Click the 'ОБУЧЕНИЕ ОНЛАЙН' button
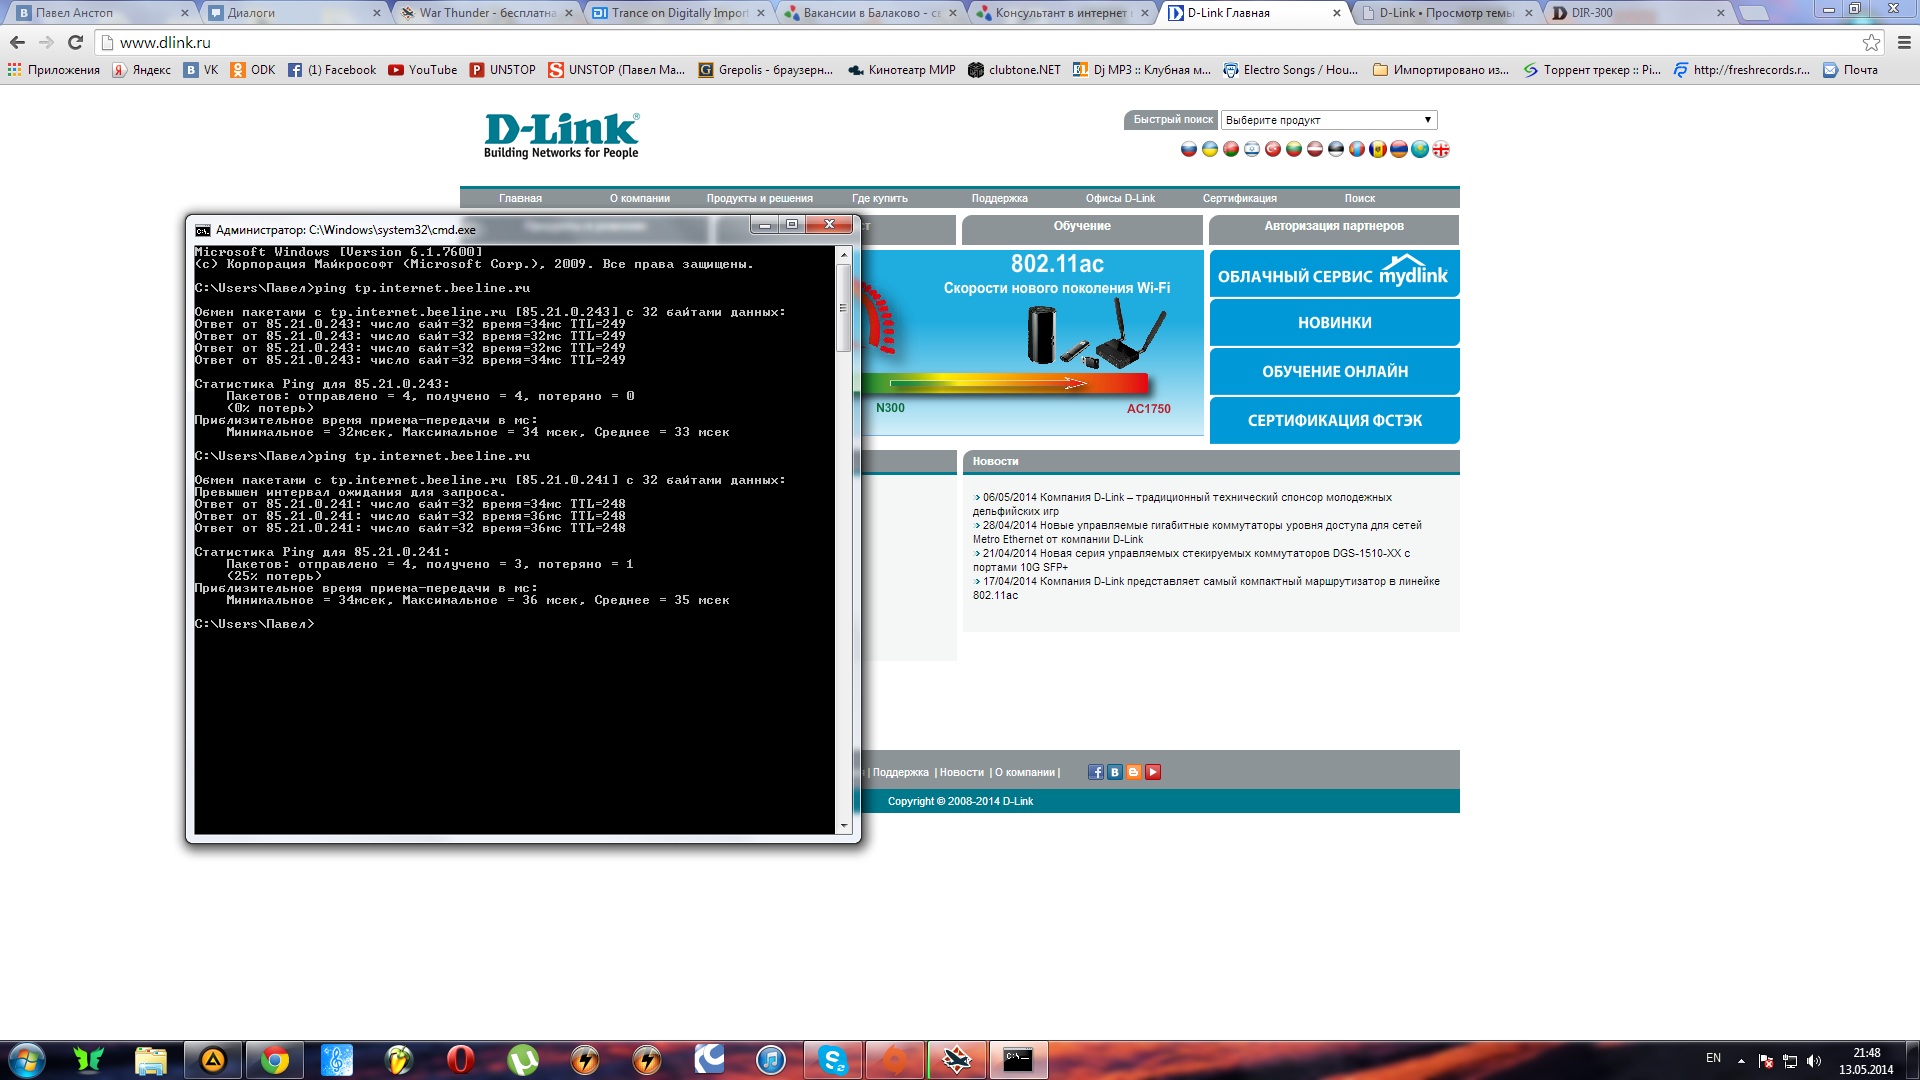The image size is (1920, 1080). point(1334,372)
